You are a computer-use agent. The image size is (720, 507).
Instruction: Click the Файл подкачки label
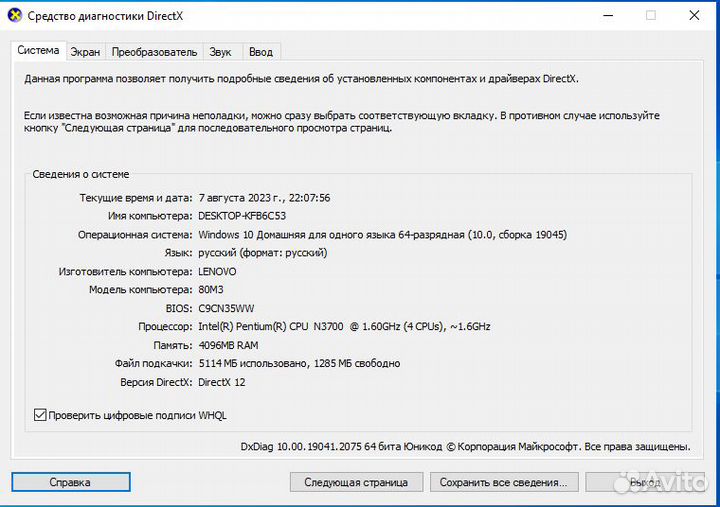click(x=154, y=364)
